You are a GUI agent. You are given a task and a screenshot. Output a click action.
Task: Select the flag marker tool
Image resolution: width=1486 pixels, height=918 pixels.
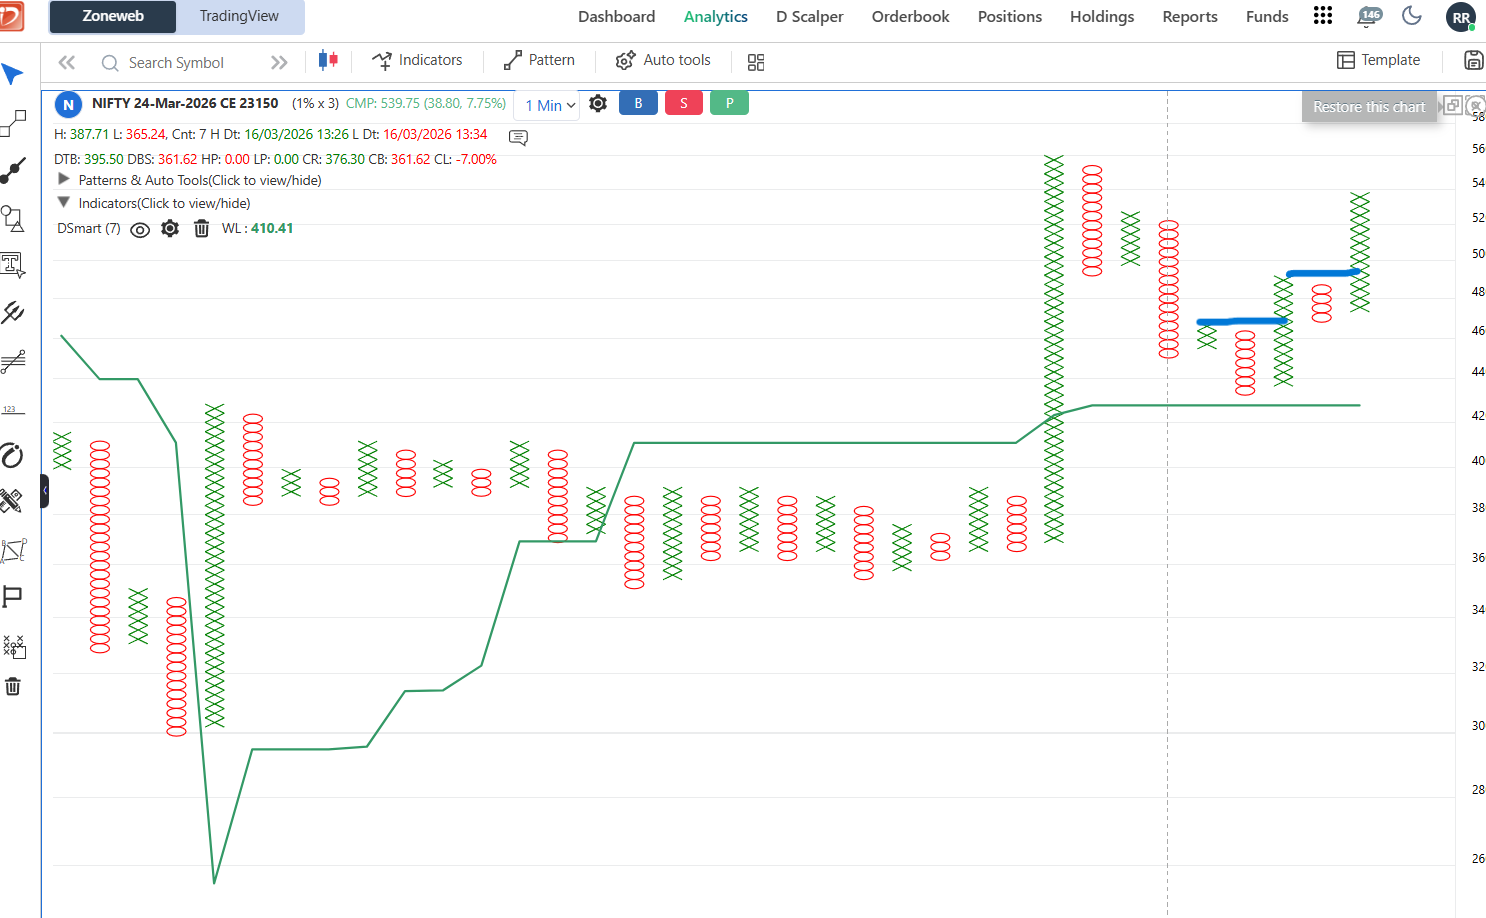[x=14, y=597]
